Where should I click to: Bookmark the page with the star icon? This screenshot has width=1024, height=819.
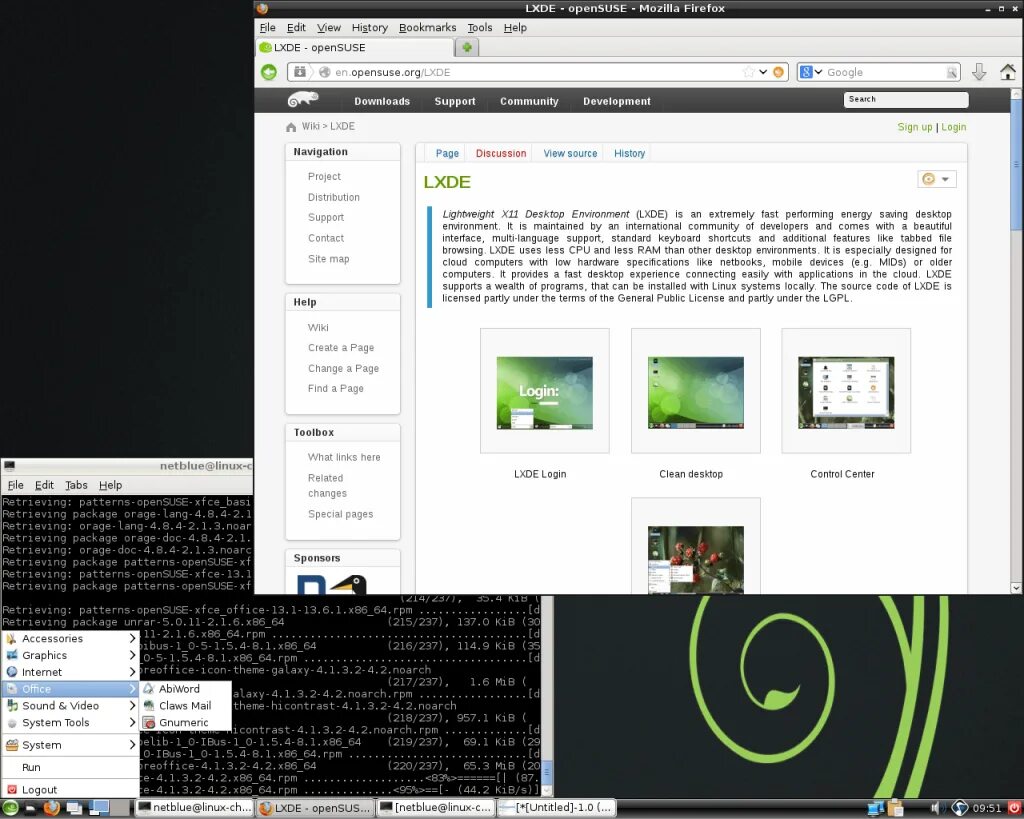coord(748,72)
